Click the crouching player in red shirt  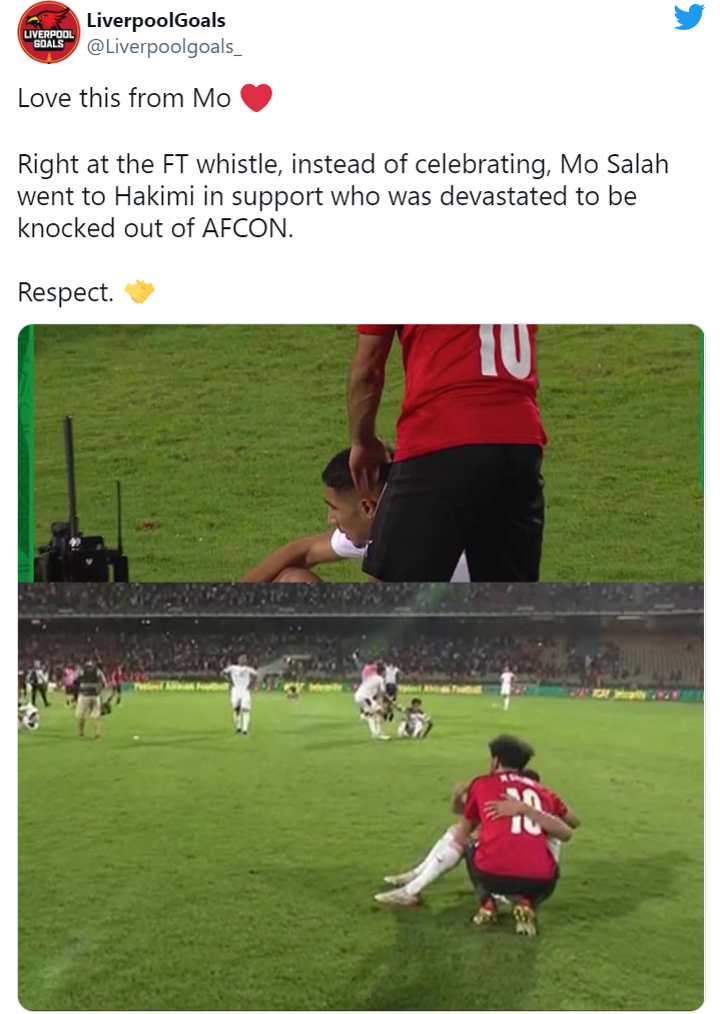[x=514, y=834]
